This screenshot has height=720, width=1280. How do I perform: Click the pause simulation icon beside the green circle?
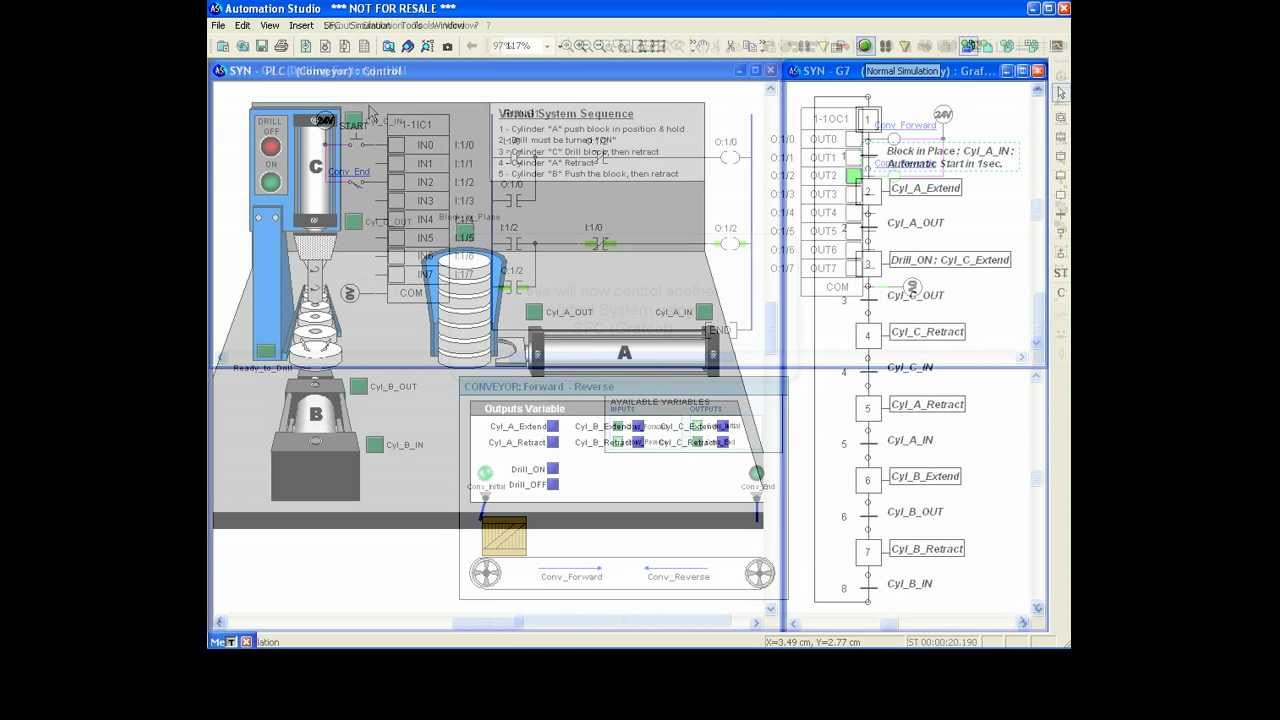885,46
